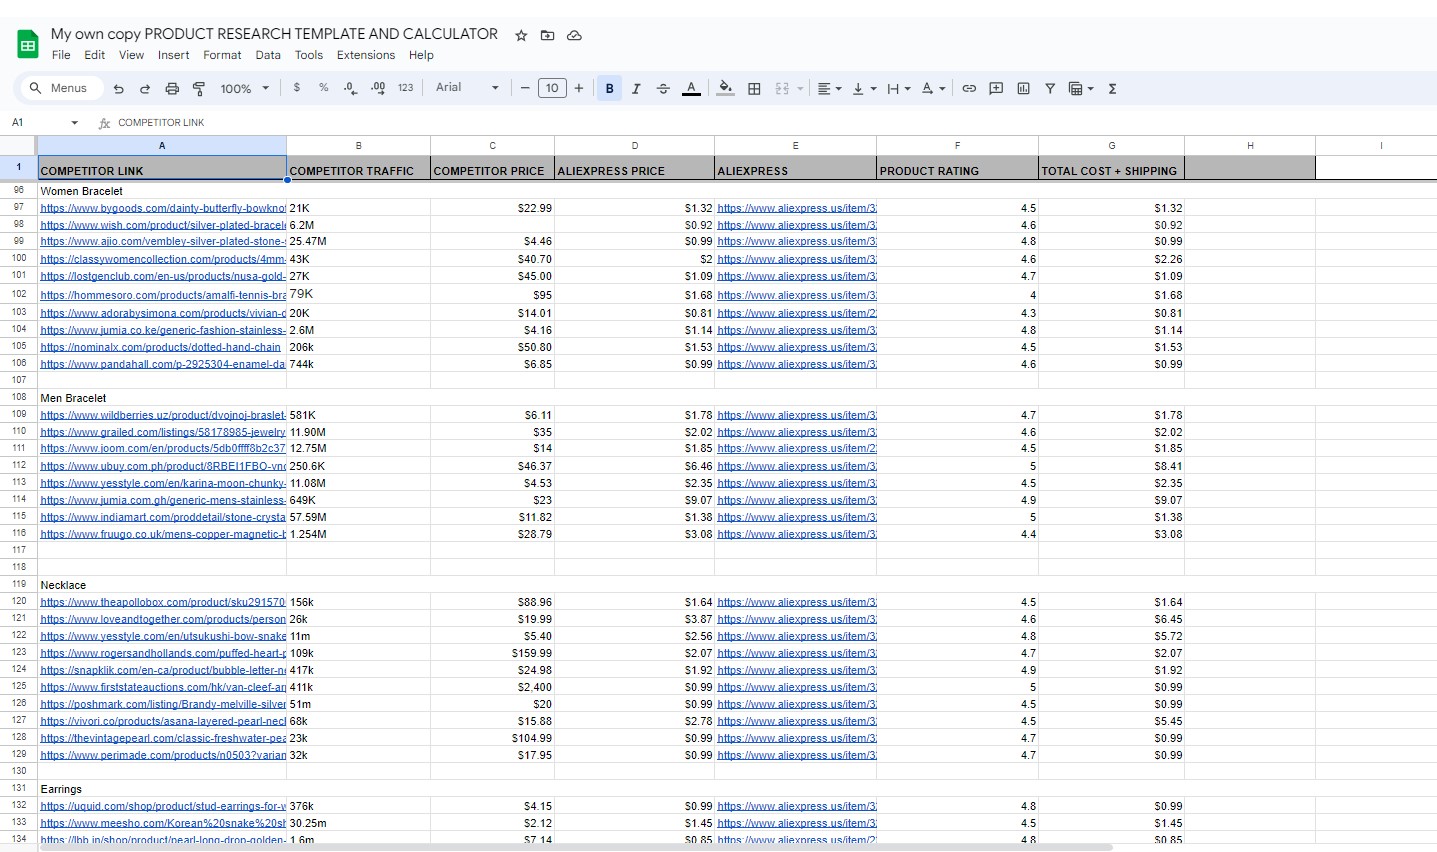Open the File menu
The width and height of the screenshot is (1437, 852).
(61, 55)
